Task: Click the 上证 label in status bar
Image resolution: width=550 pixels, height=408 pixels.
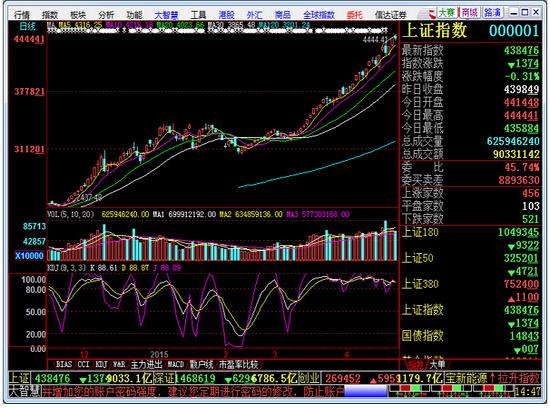Action: pyautogui.click(x=19, y=378)
